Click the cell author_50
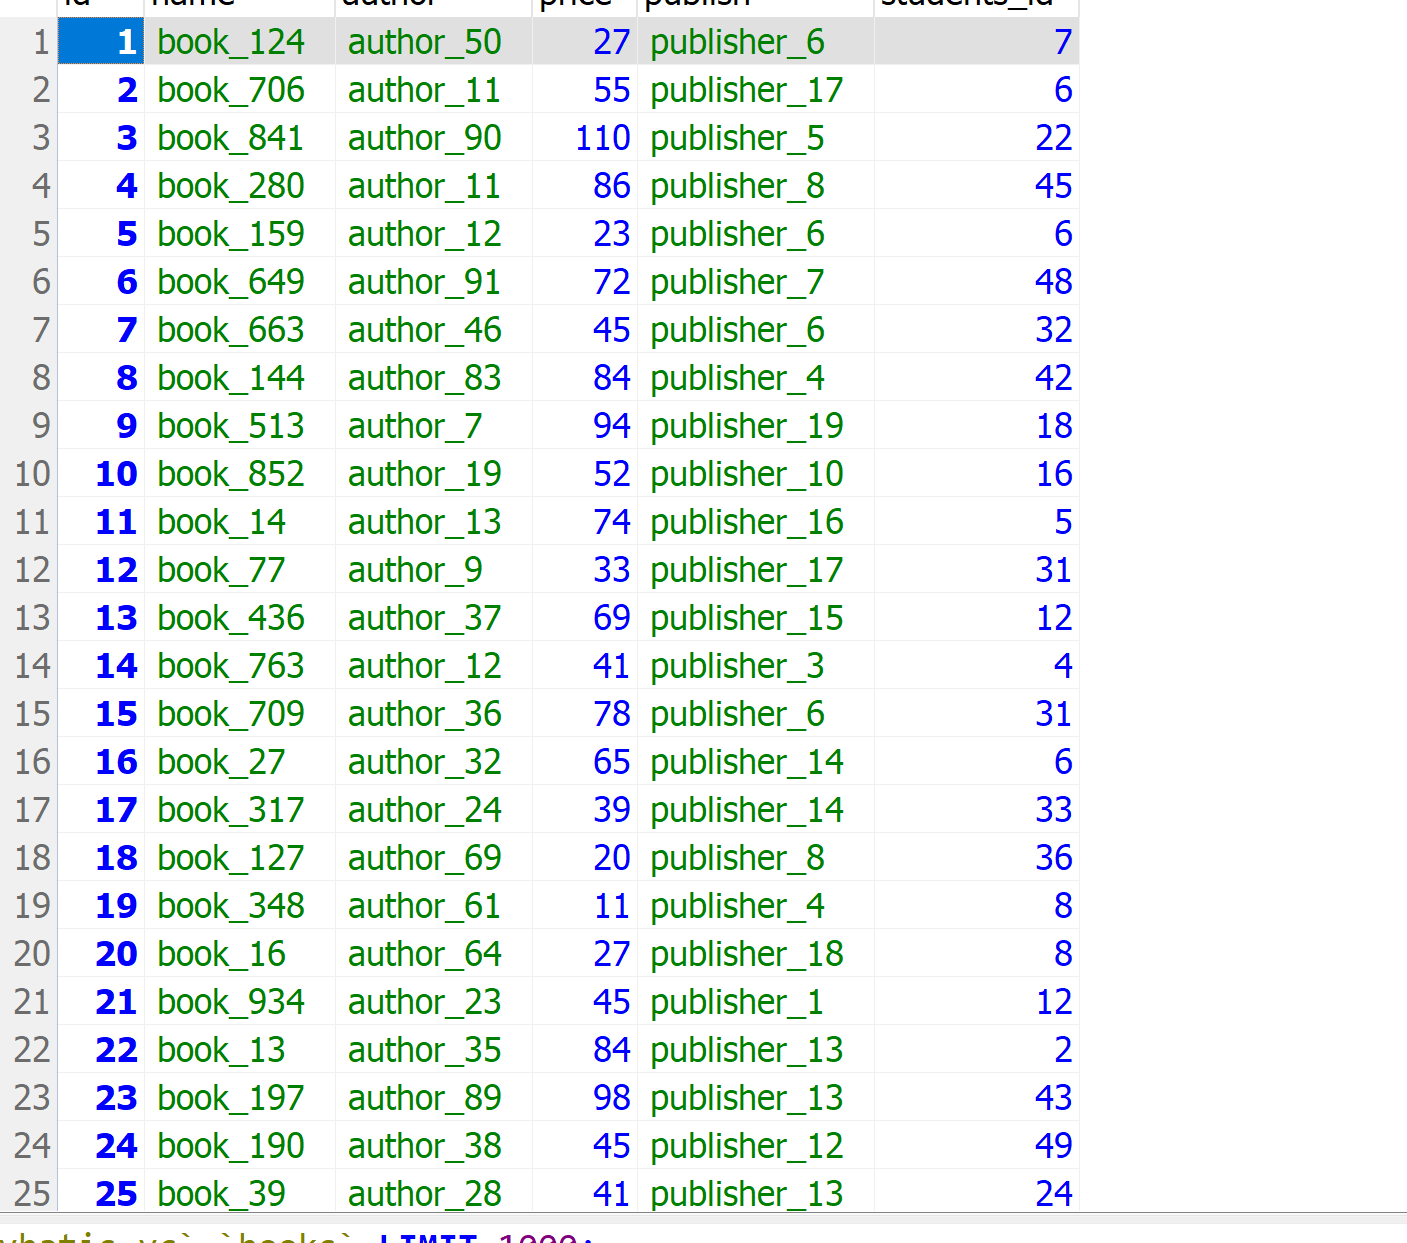1407x1243 pixels. 433,41
